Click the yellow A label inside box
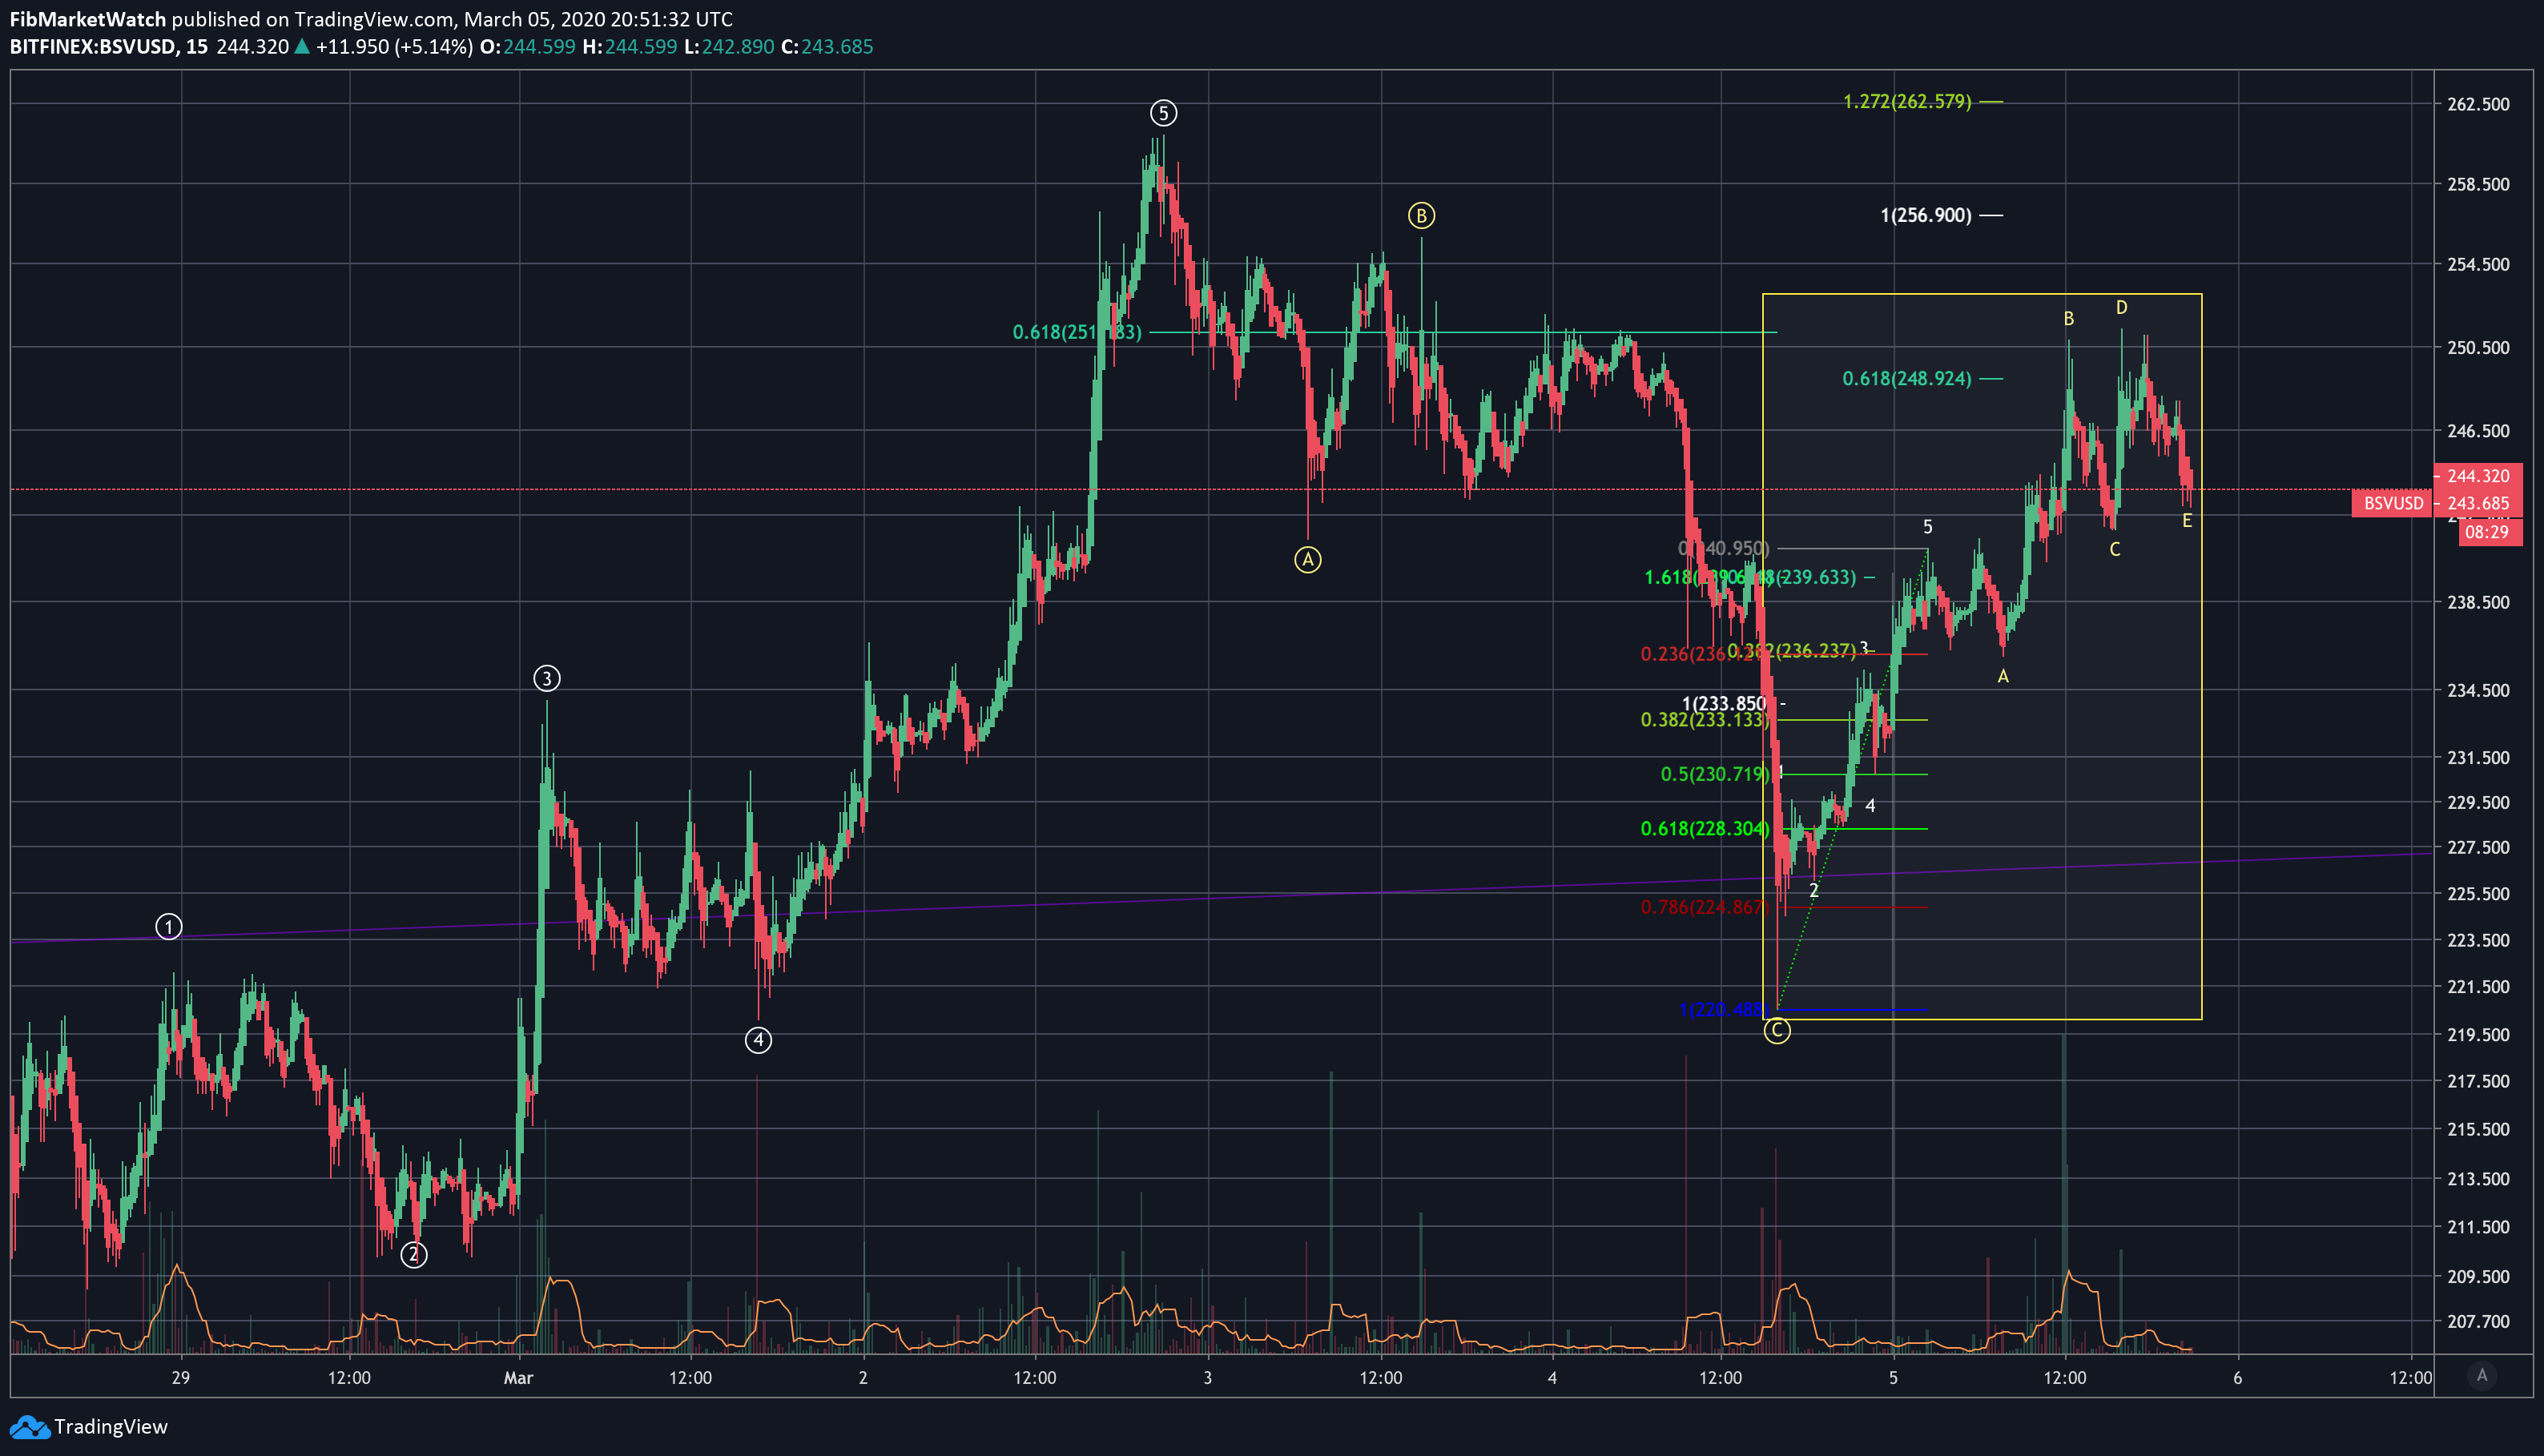This screenshot has width=2544, height=1456. pyautogui.click(x=2003, y=677)
